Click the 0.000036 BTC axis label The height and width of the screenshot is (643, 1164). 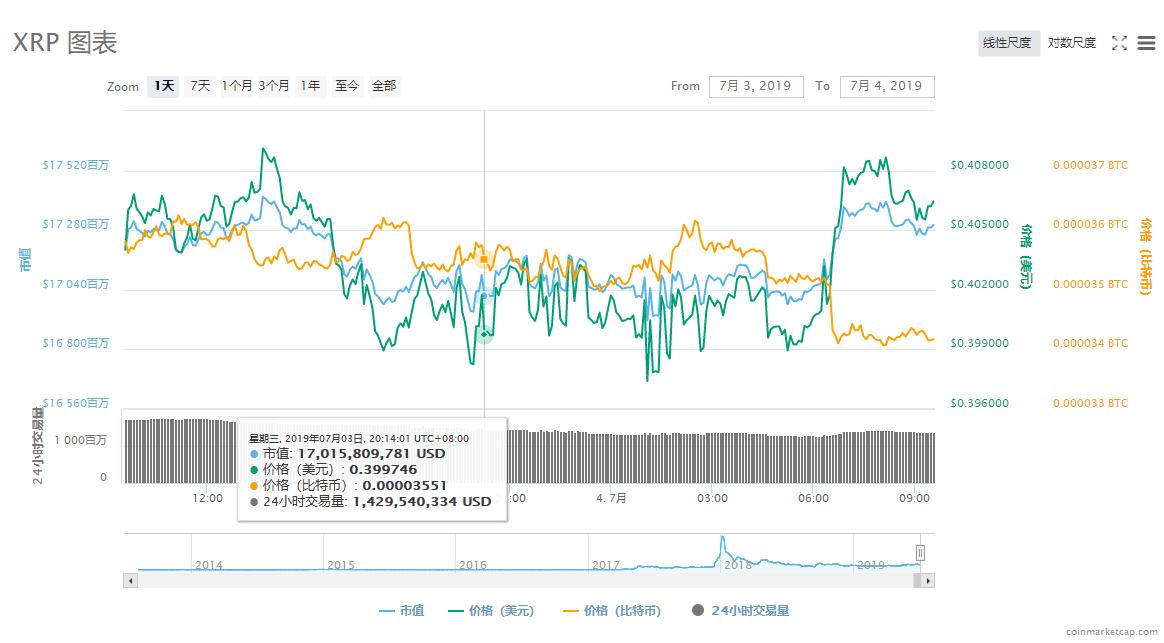point(1090,224)
